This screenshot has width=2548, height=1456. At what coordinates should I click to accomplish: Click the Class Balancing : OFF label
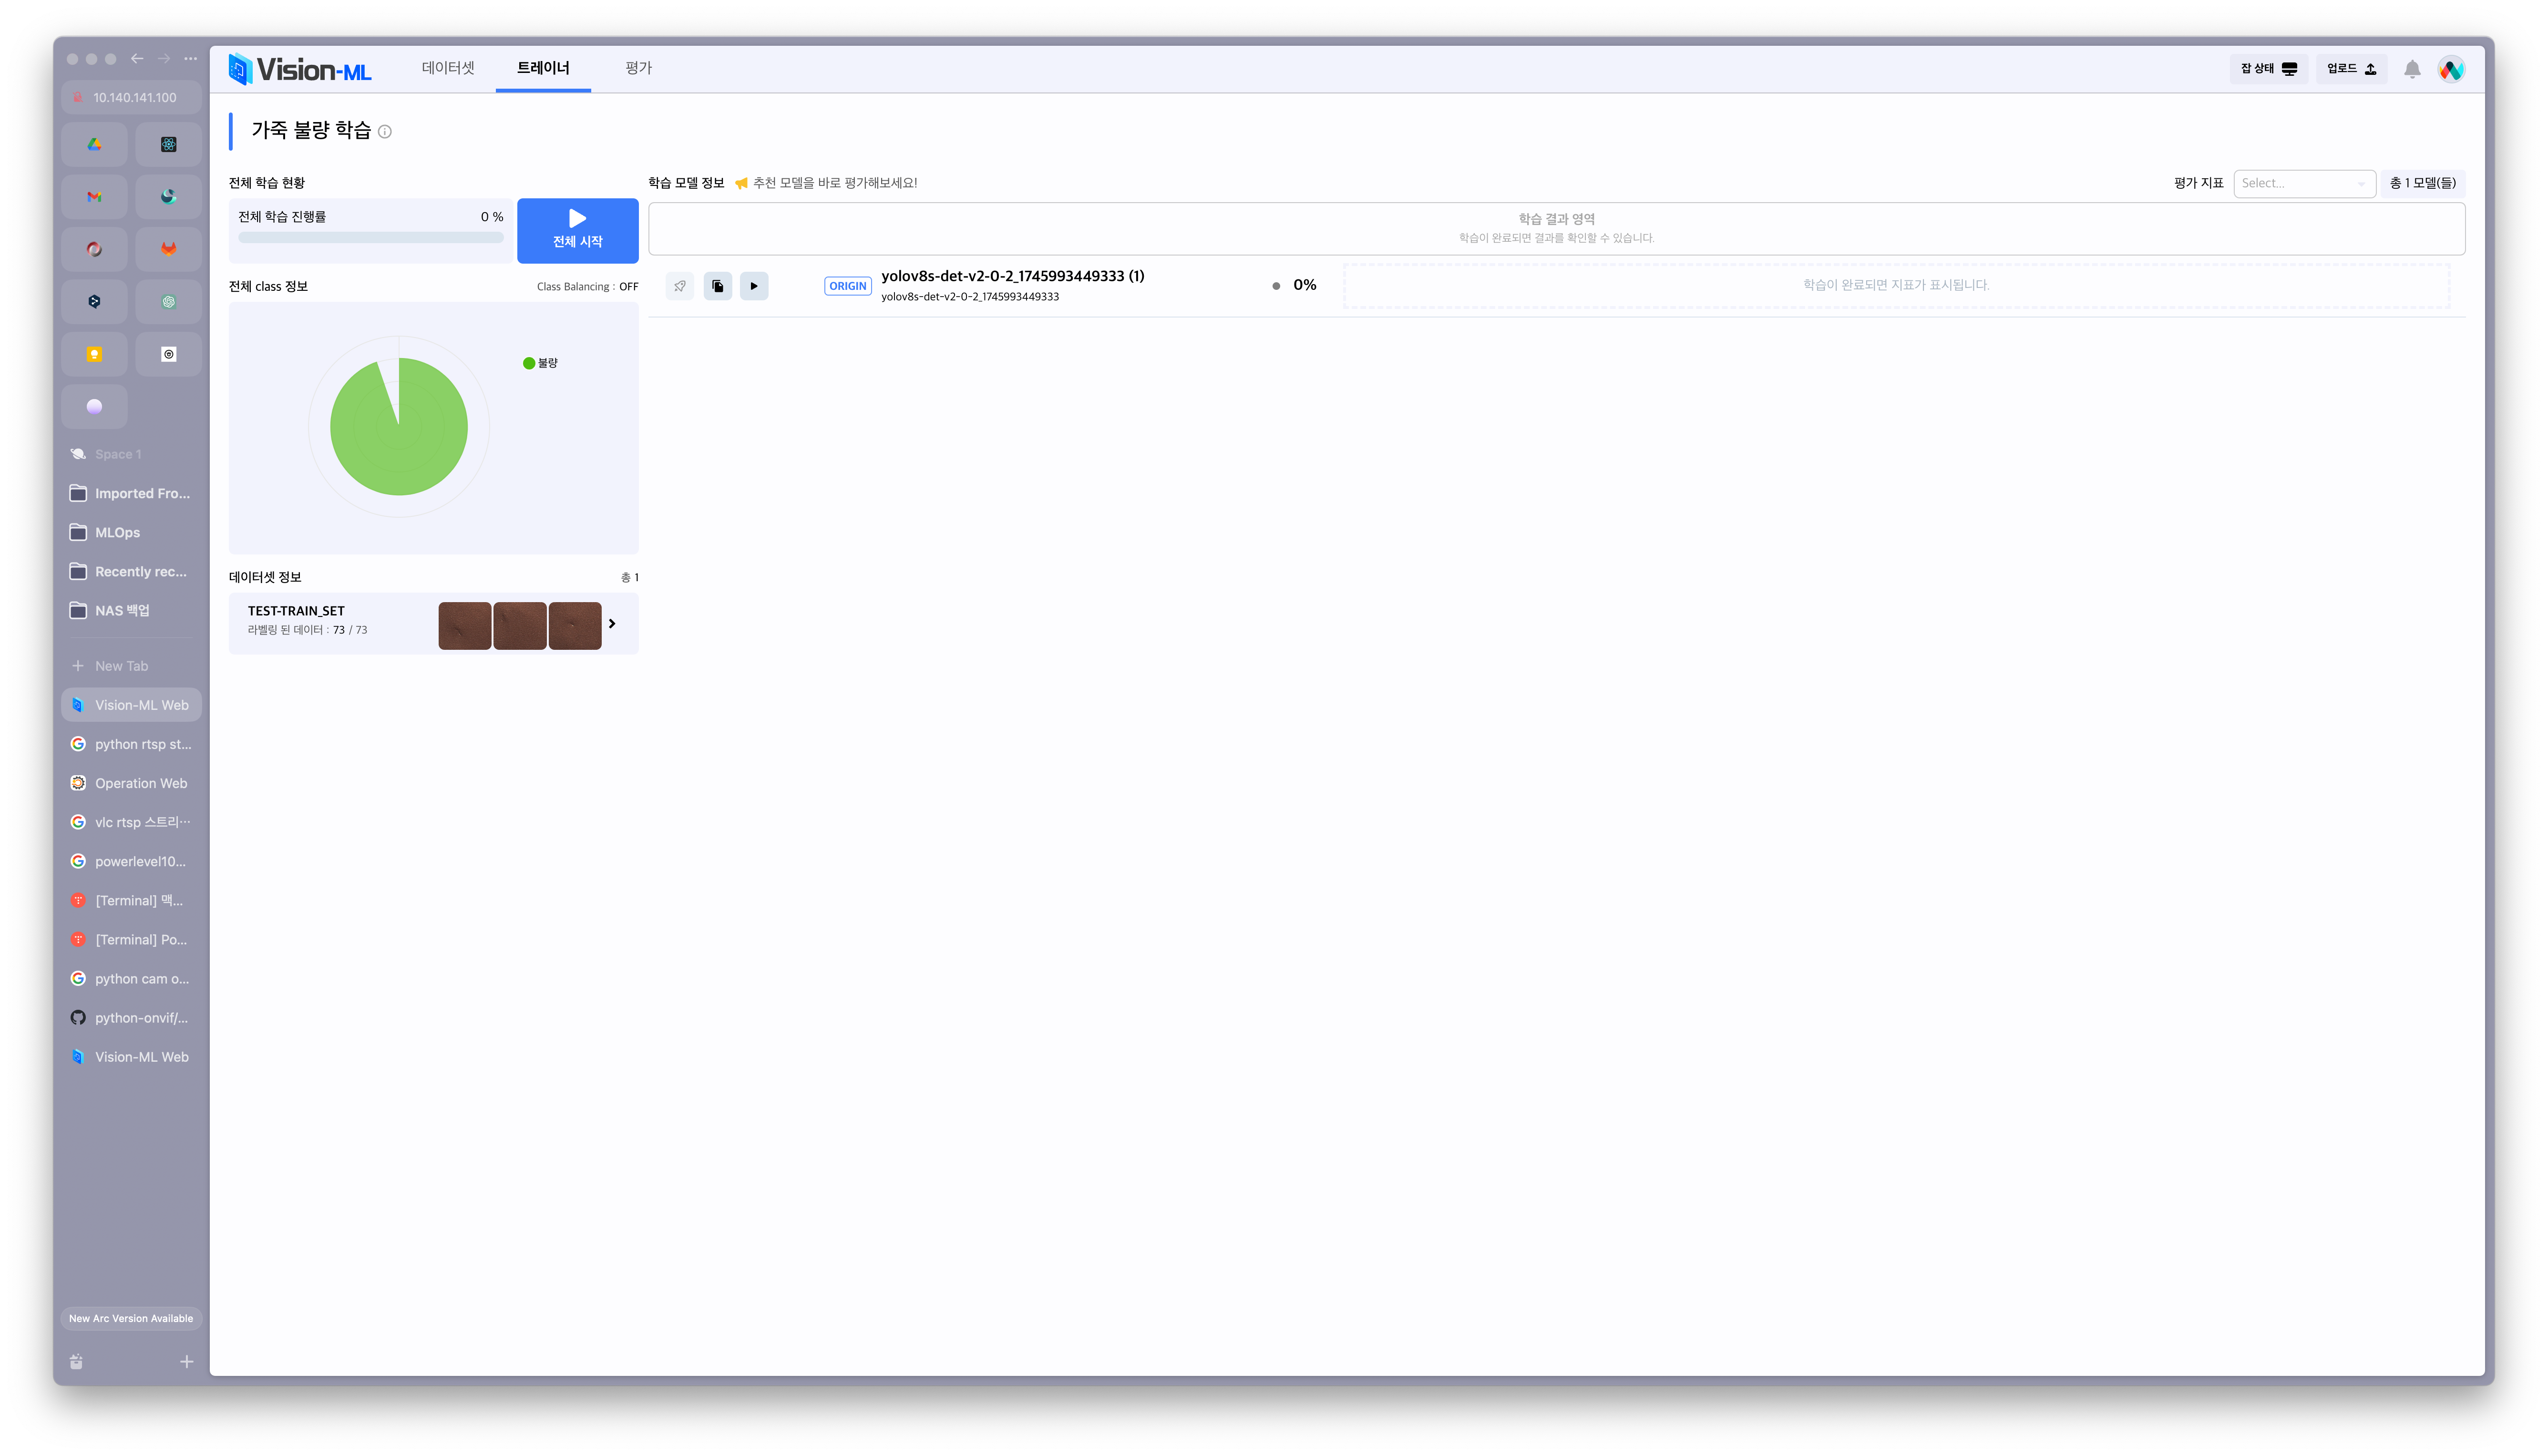click(587, 287)
